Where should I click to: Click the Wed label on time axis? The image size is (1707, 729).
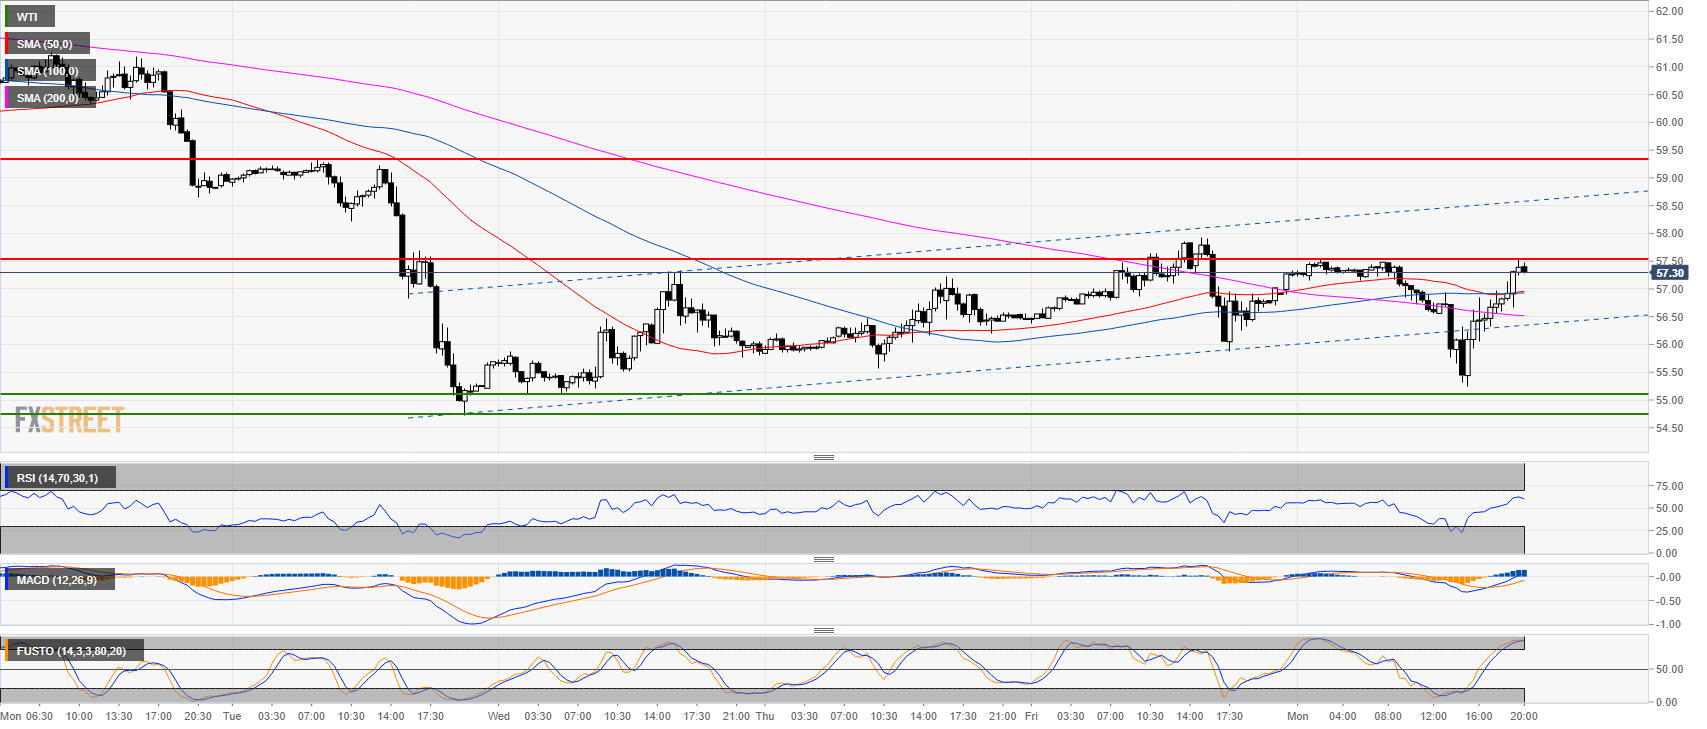[x=498, y=716]
